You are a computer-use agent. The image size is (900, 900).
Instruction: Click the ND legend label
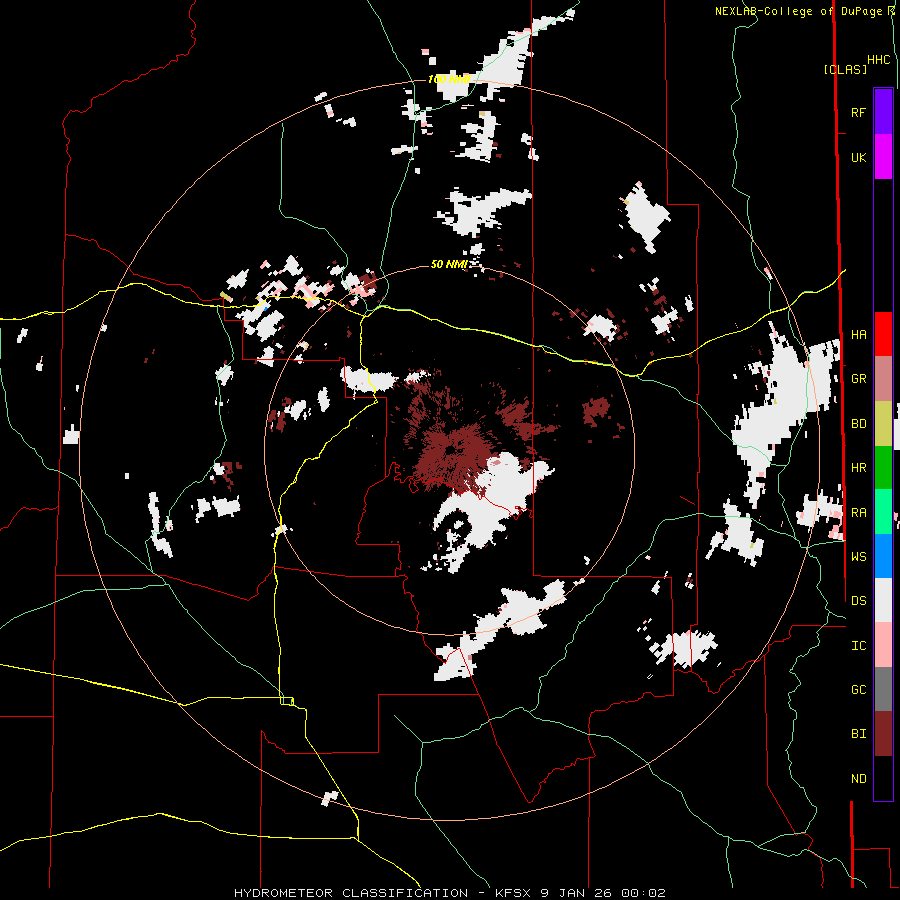click(858, 778)
